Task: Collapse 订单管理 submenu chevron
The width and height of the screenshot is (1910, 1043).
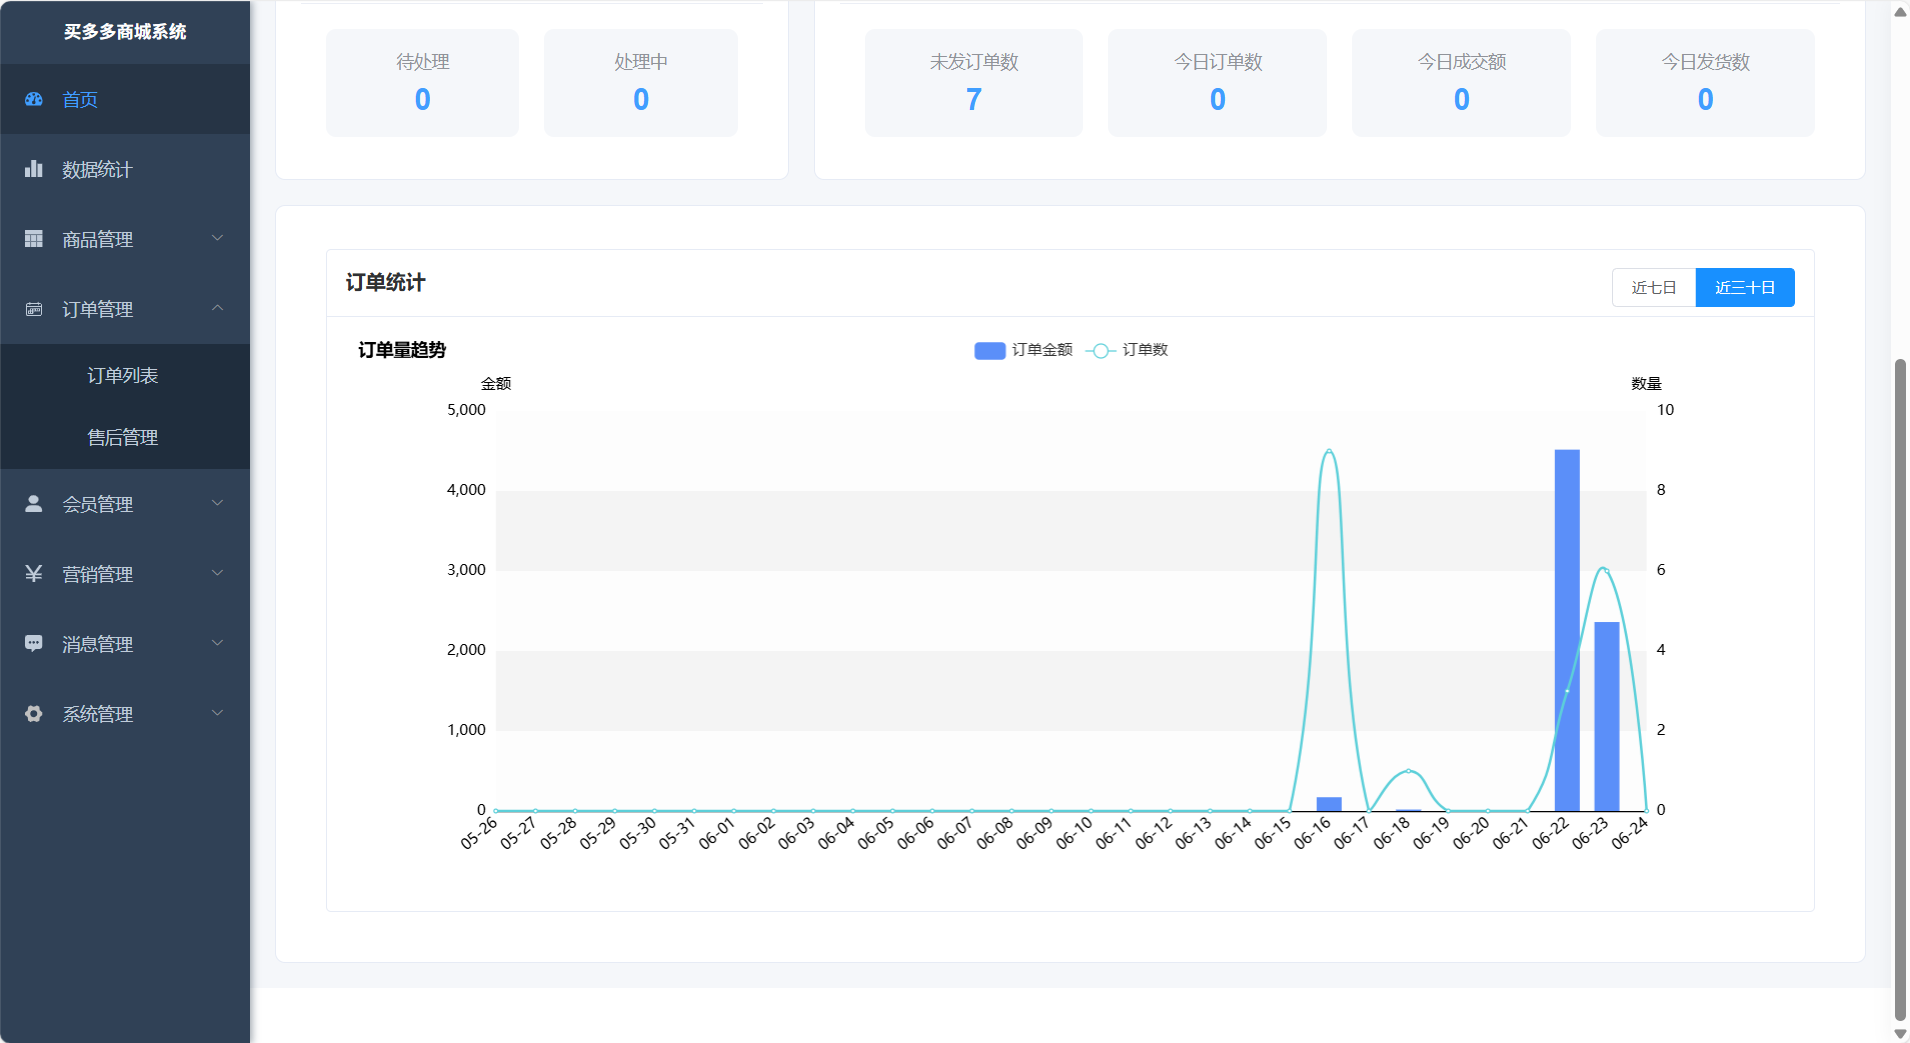Action: click(217, 308)
